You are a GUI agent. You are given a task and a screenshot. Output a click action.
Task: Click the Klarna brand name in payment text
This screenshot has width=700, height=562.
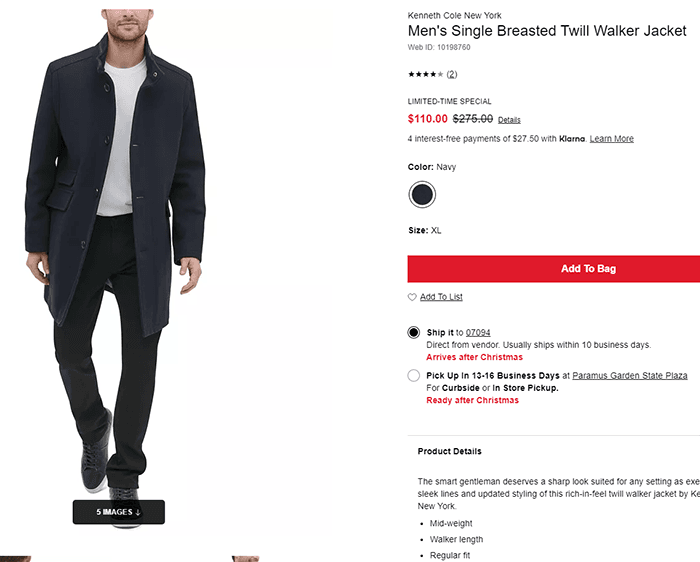(571, 139)
